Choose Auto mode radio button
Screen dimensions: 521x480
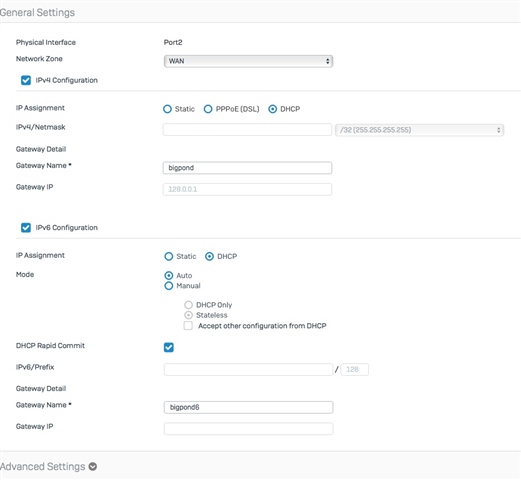169,275
